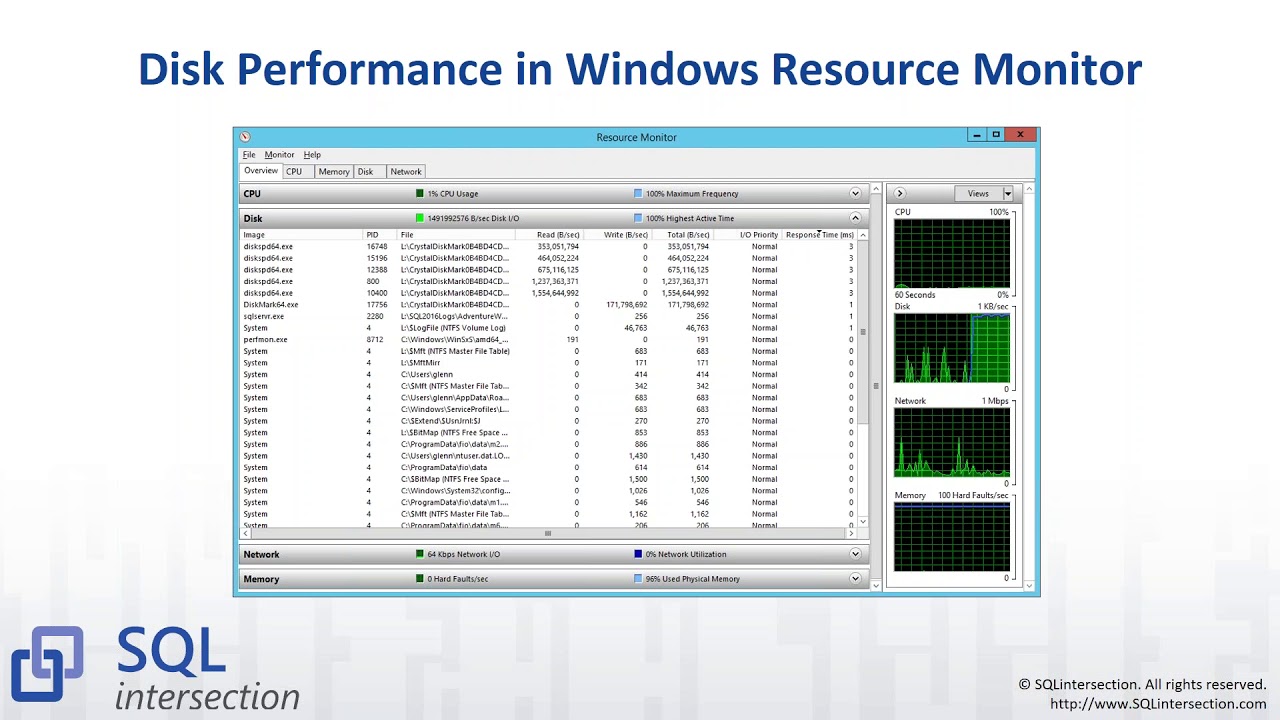Screen dimensions: 1280x720
Task: Select the diskspd64.exe row with PID 15196
Action: pos(548,258)
